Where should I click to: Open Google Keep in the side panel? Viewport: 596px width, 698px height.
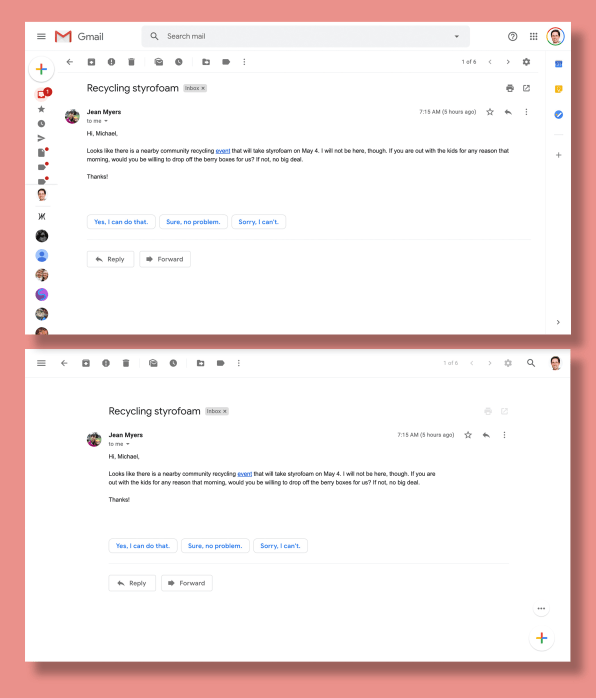(558, 89)
